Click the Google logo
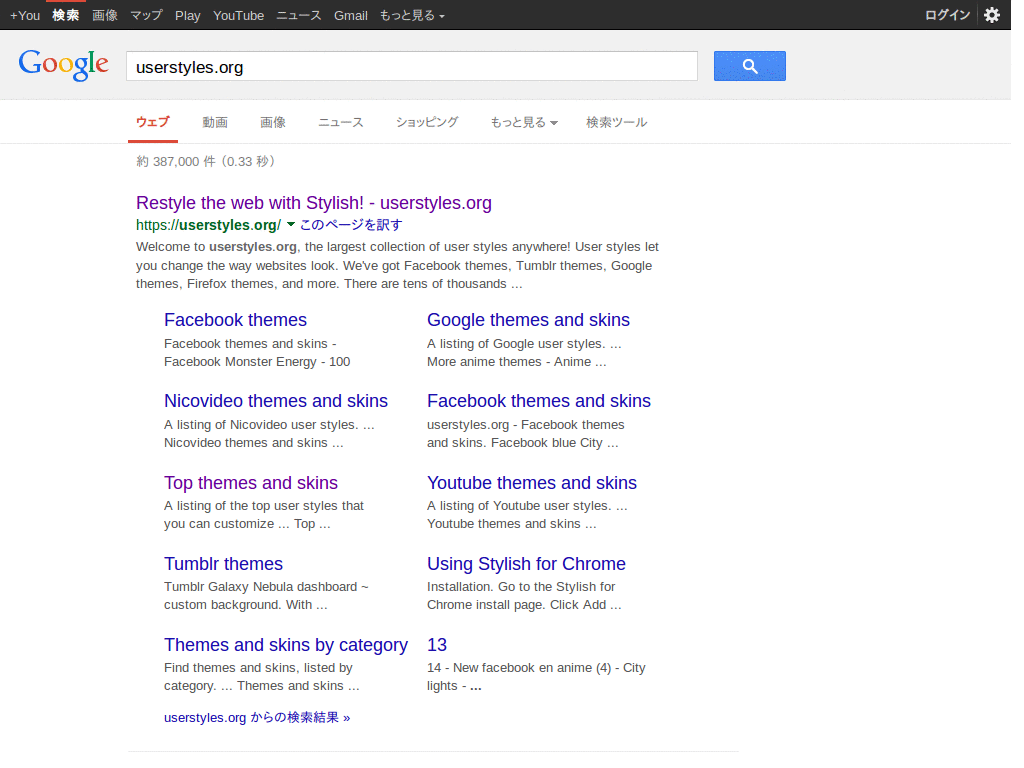This screenshot has width=1024, height=768. click(63, 65)
